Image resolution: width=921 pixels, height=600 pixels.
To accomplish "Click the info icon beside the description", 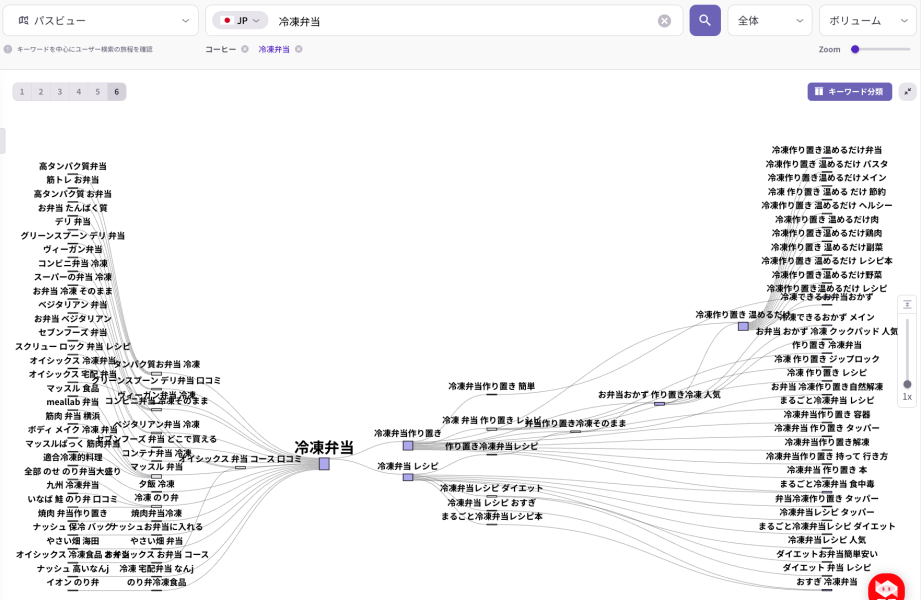I will point(8,49).
